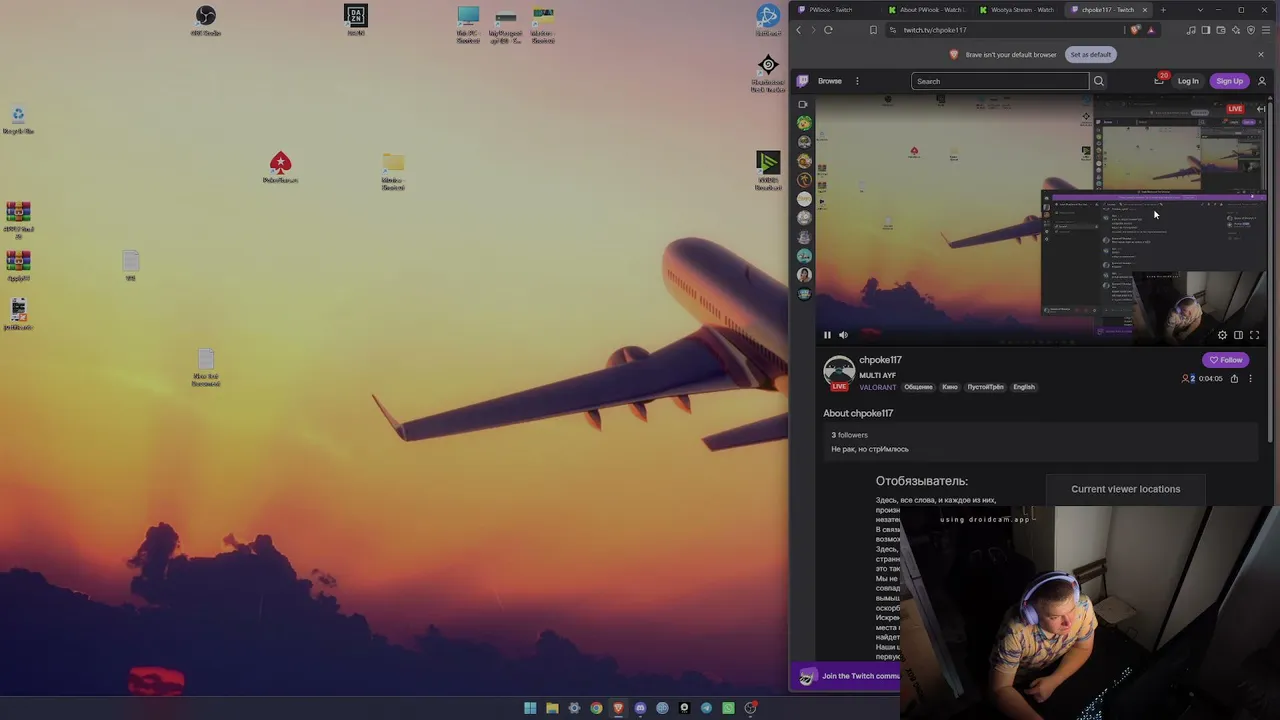Open Brave browser taskbar icon

point(618,708)
